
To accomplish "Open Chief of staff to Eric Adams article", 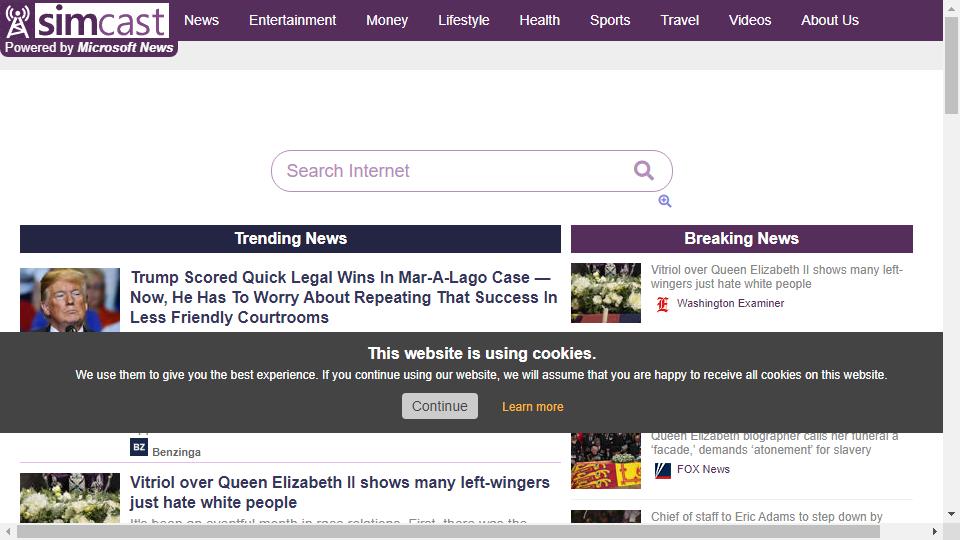I will click(767, 517).
